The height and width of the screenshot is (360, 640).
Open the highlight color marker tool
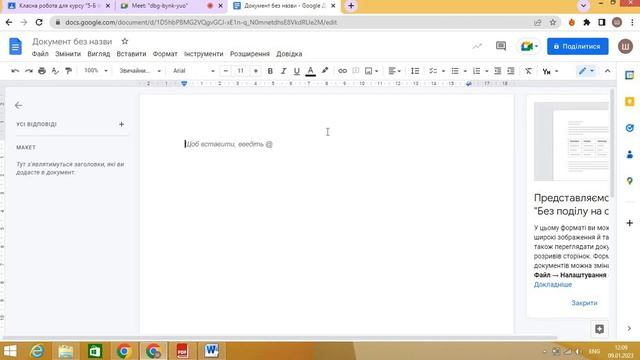pos(324,71)
